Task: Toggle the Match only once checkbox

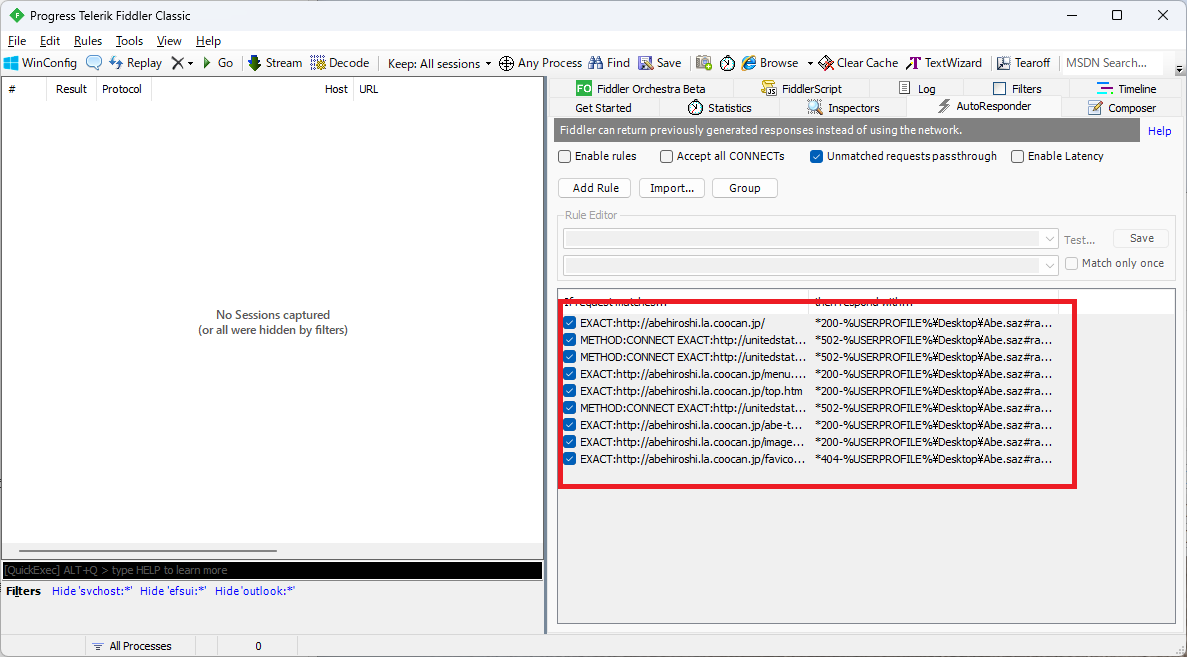Action: [x=1071, y=263]
